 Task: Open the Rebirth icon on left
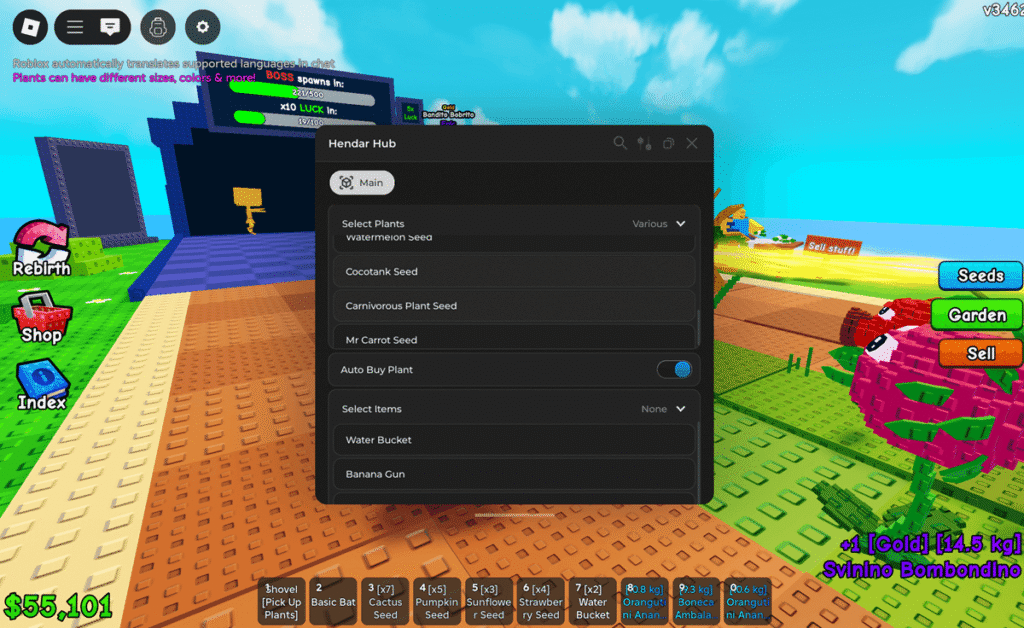coord(41,249)
